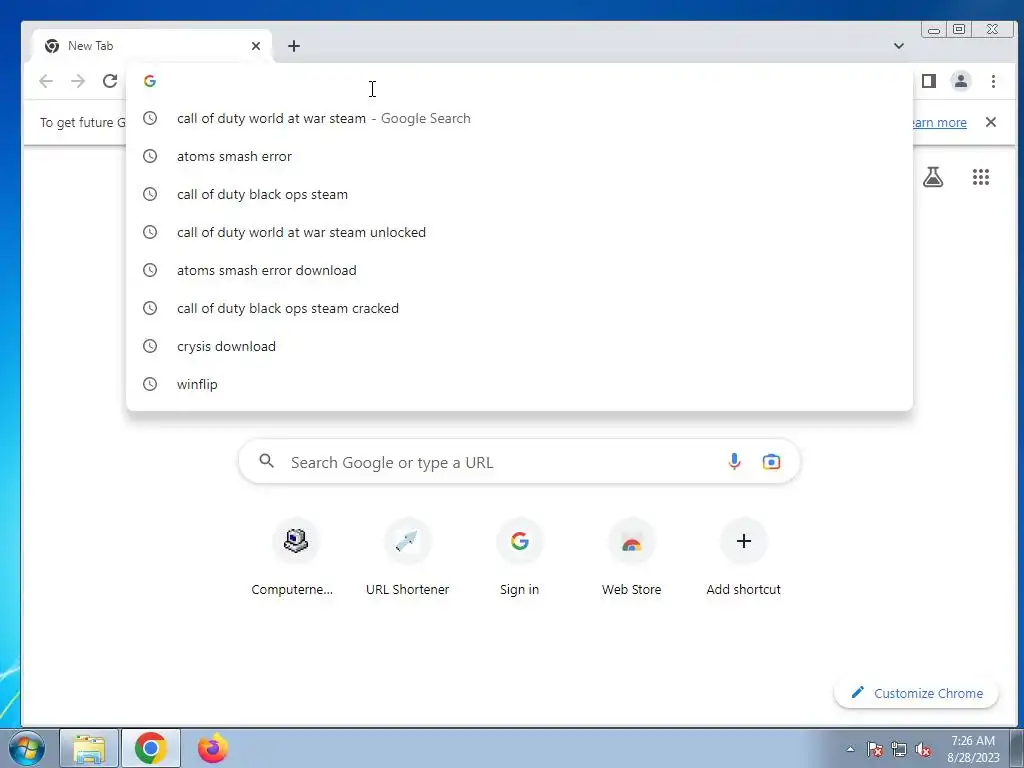Select the 'crysis download' suggestion

519,345
